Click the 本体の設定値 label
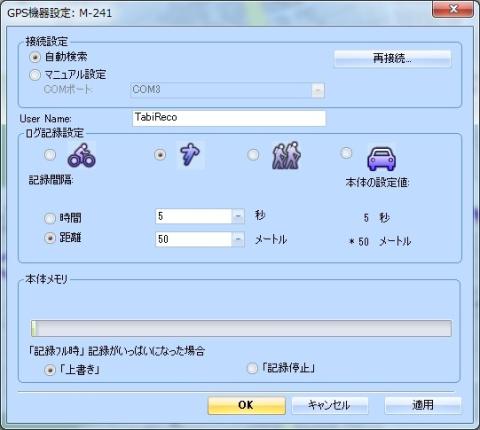480x430 pixels. 377,182
